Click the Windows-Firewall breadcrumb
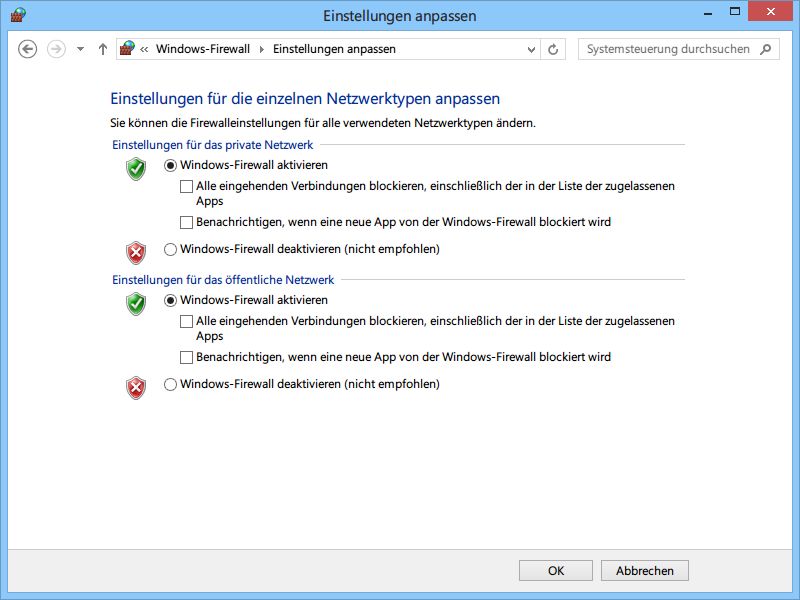The height and width of the screenshot is (600, 800). [x=203, y=49]
